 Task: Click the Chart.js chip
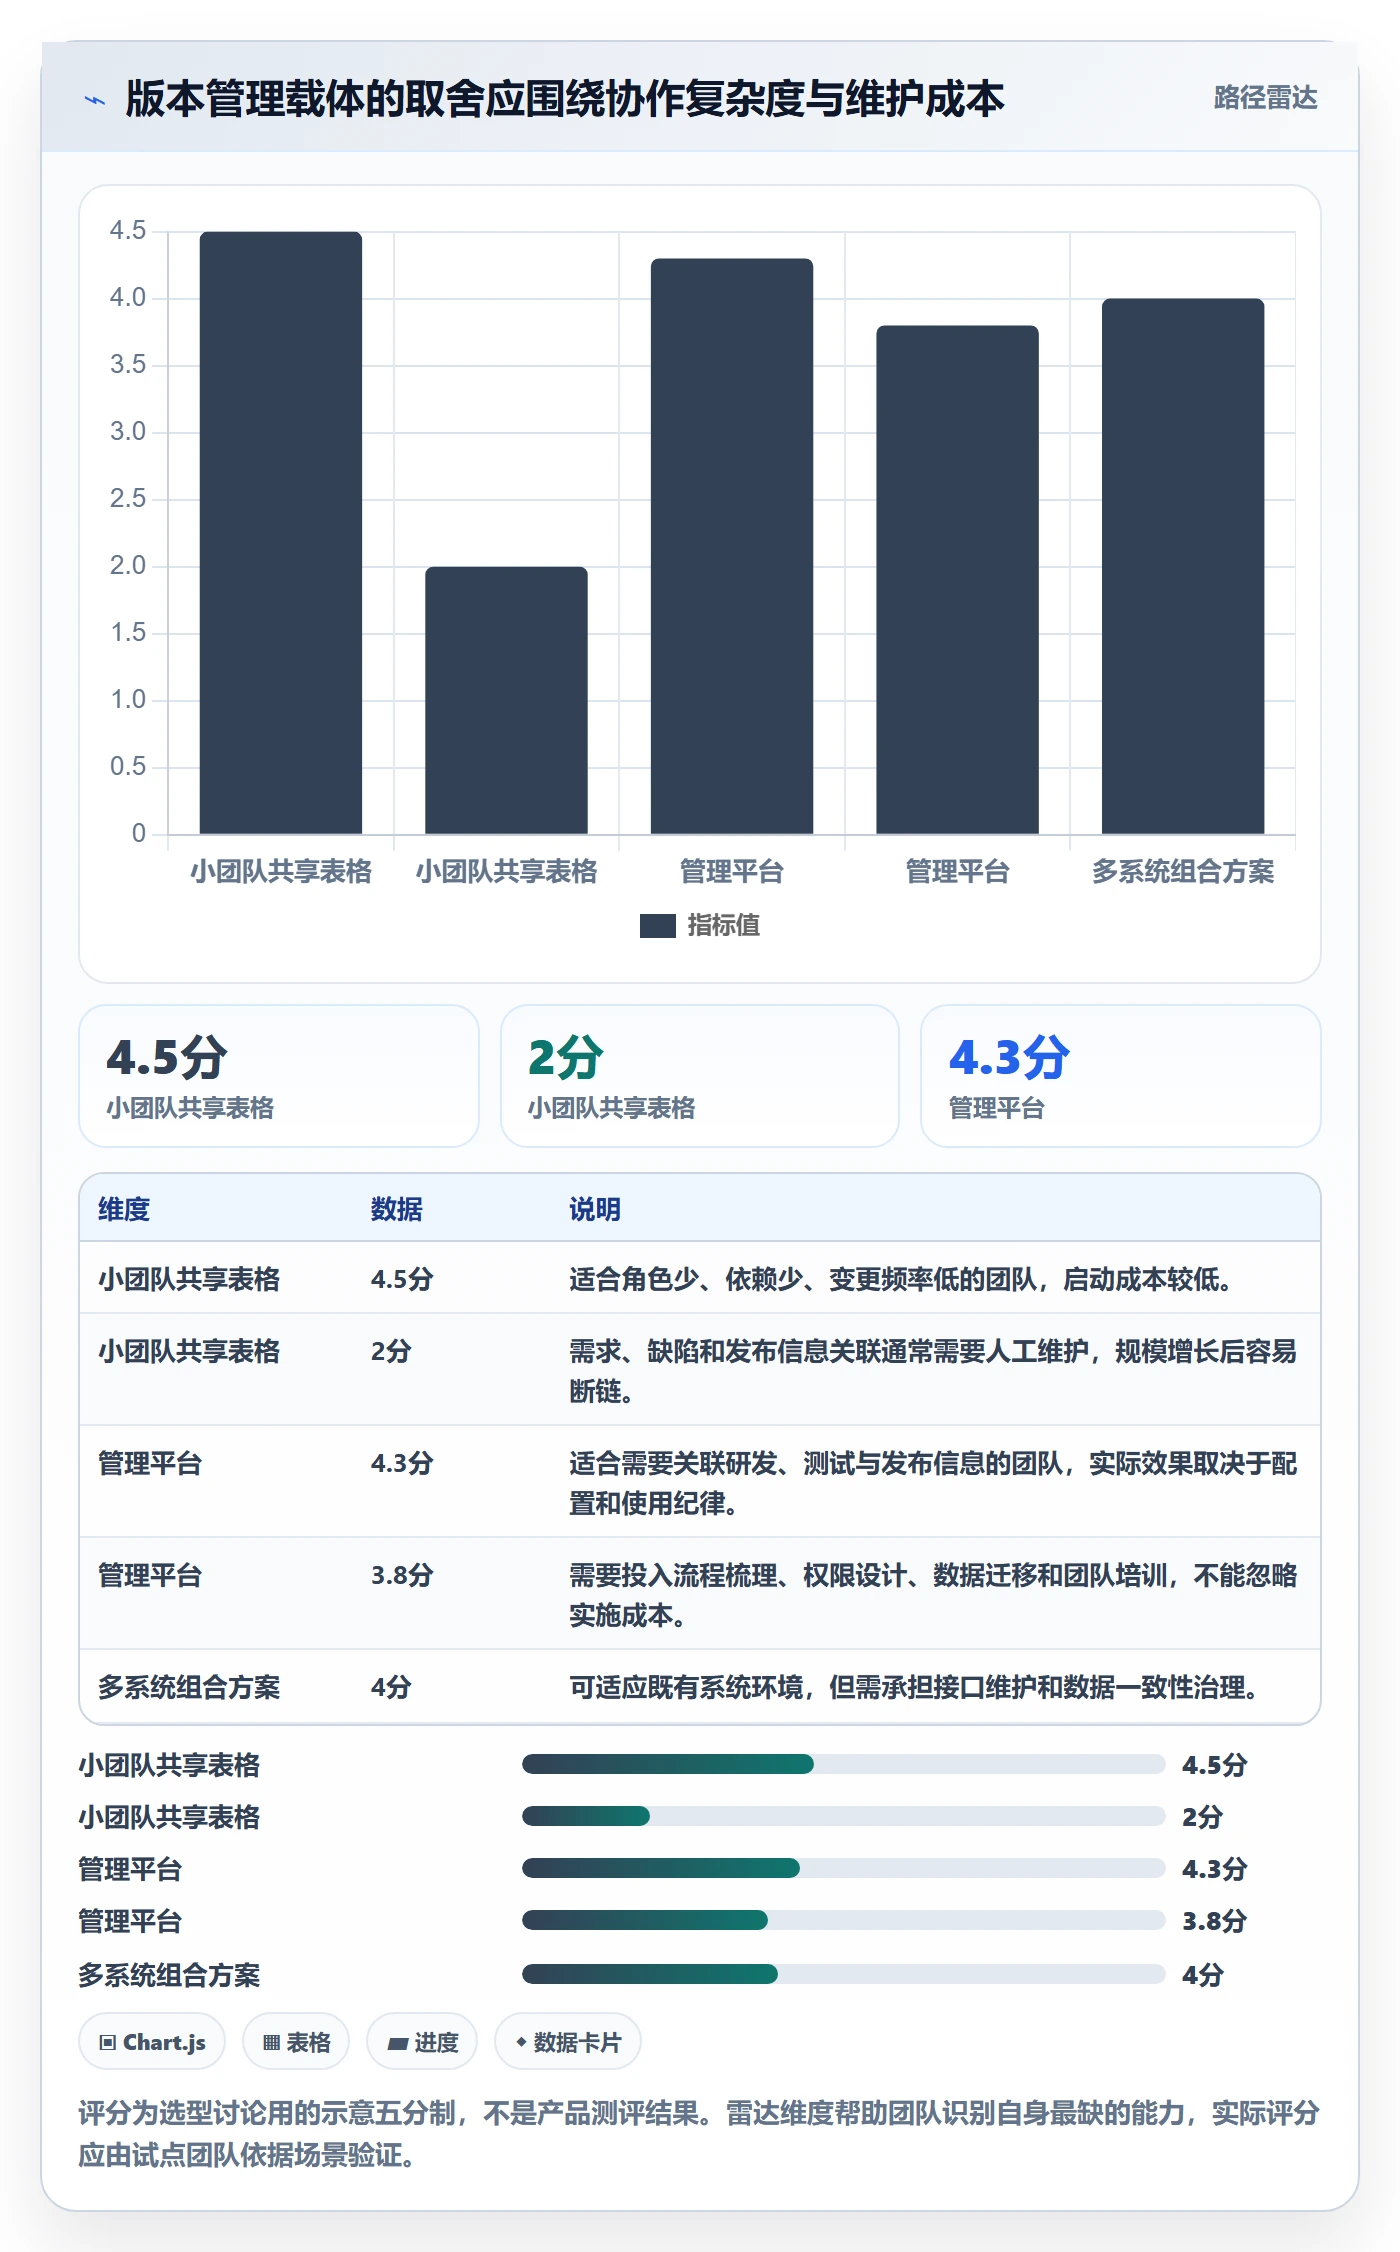pos(152,2042)
